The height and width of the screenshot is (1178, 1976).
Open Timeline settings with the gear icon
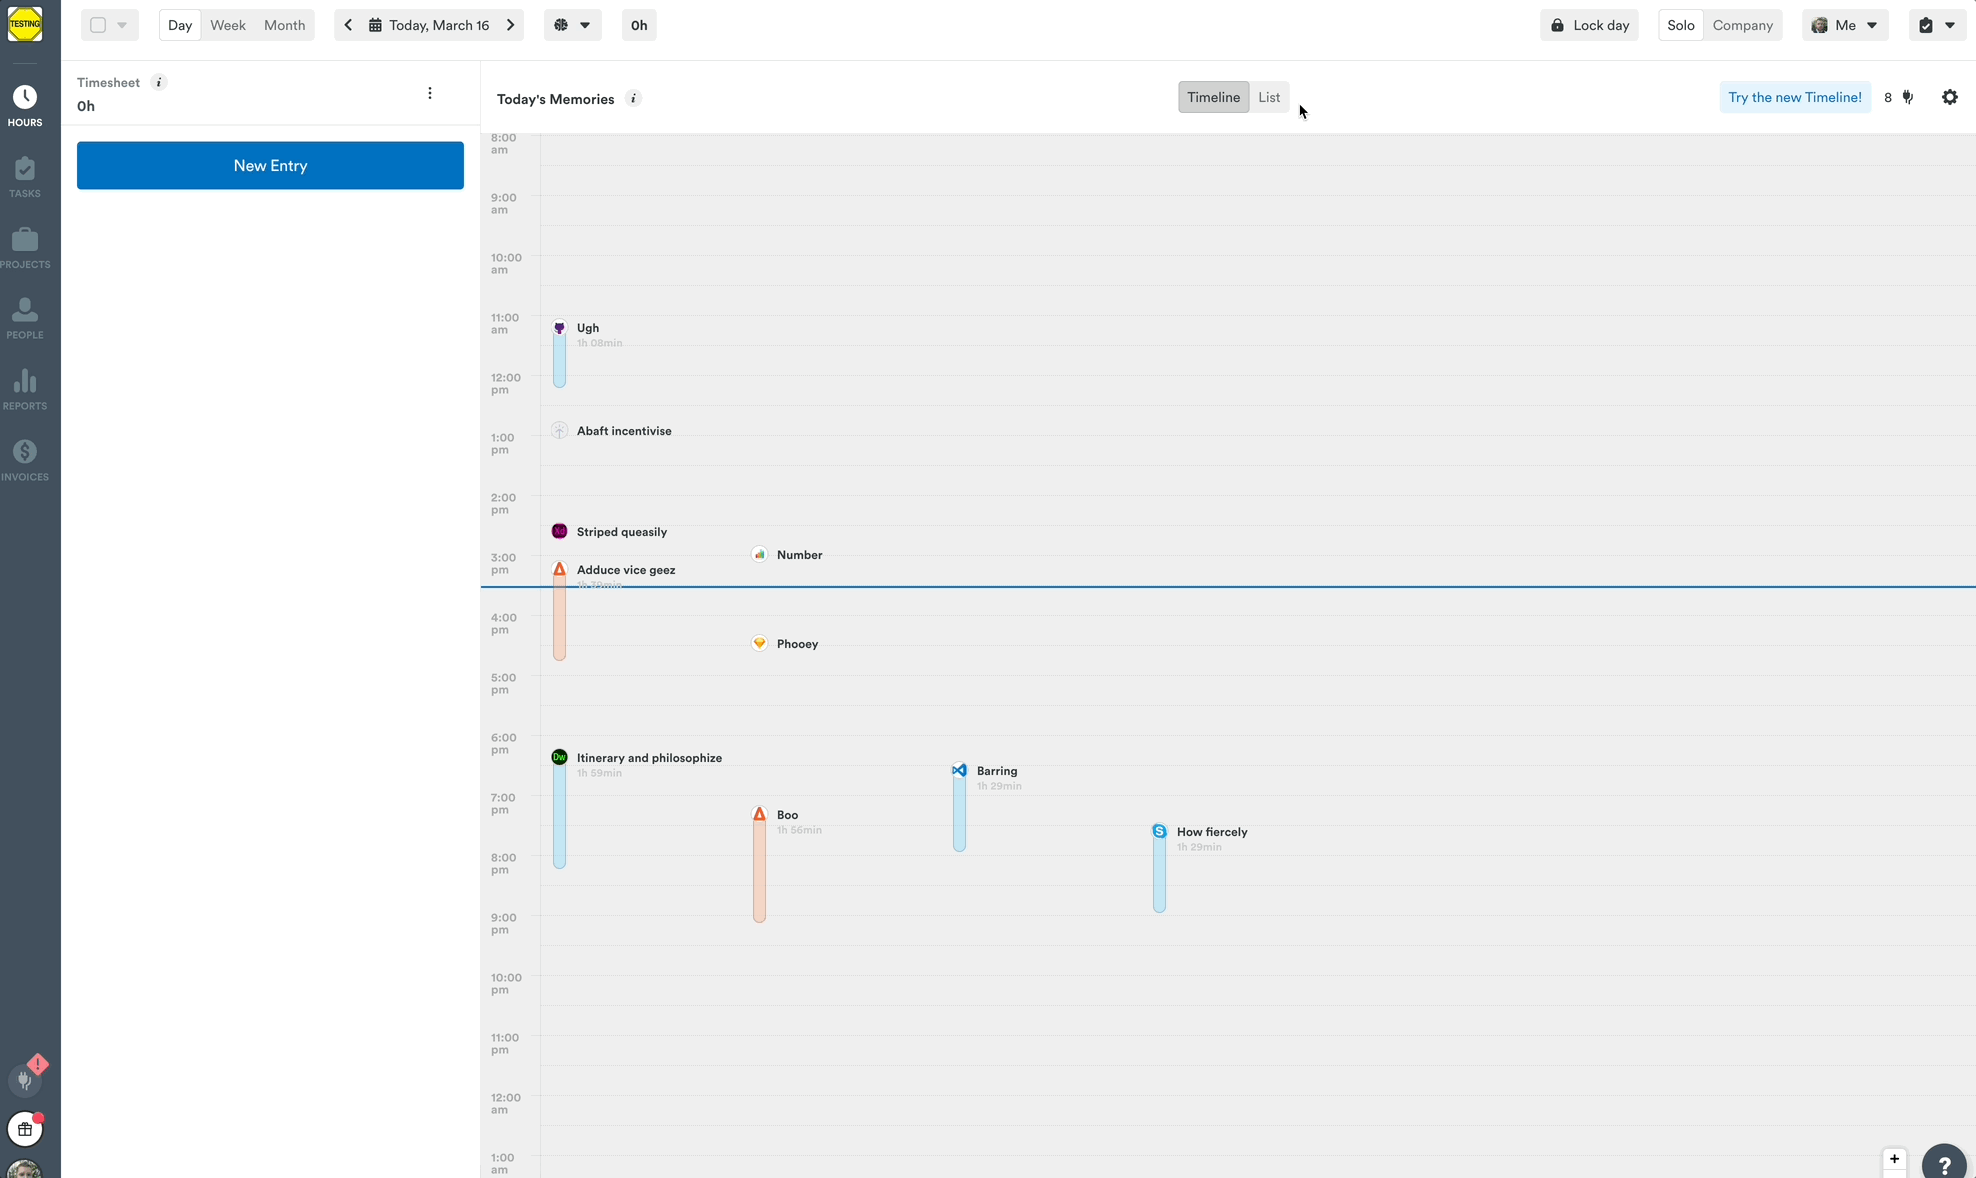coord(1949,97)
